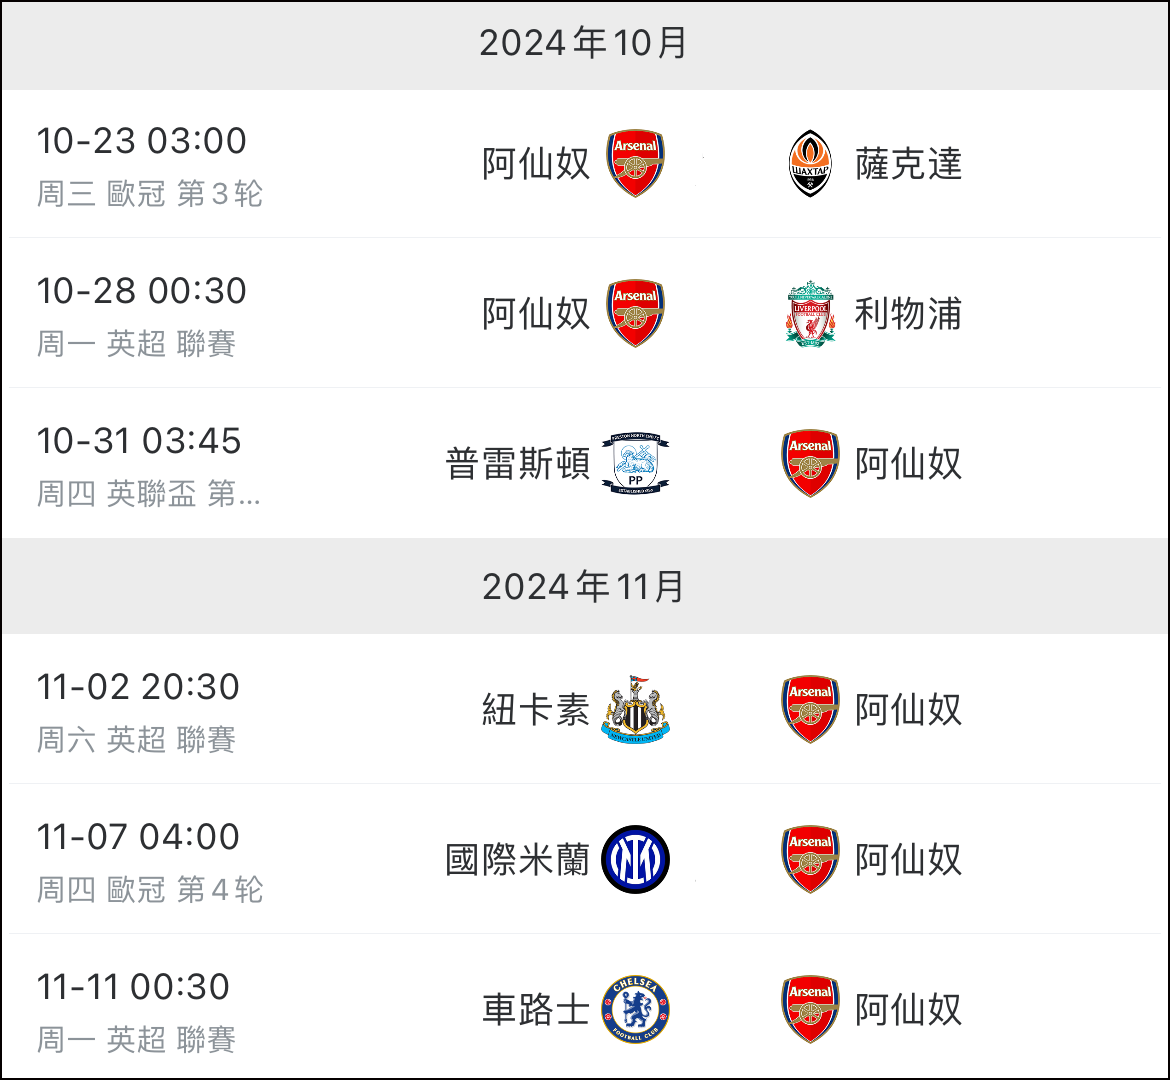
Task: Open team name 紐卡素
Action: coord(536,710)
